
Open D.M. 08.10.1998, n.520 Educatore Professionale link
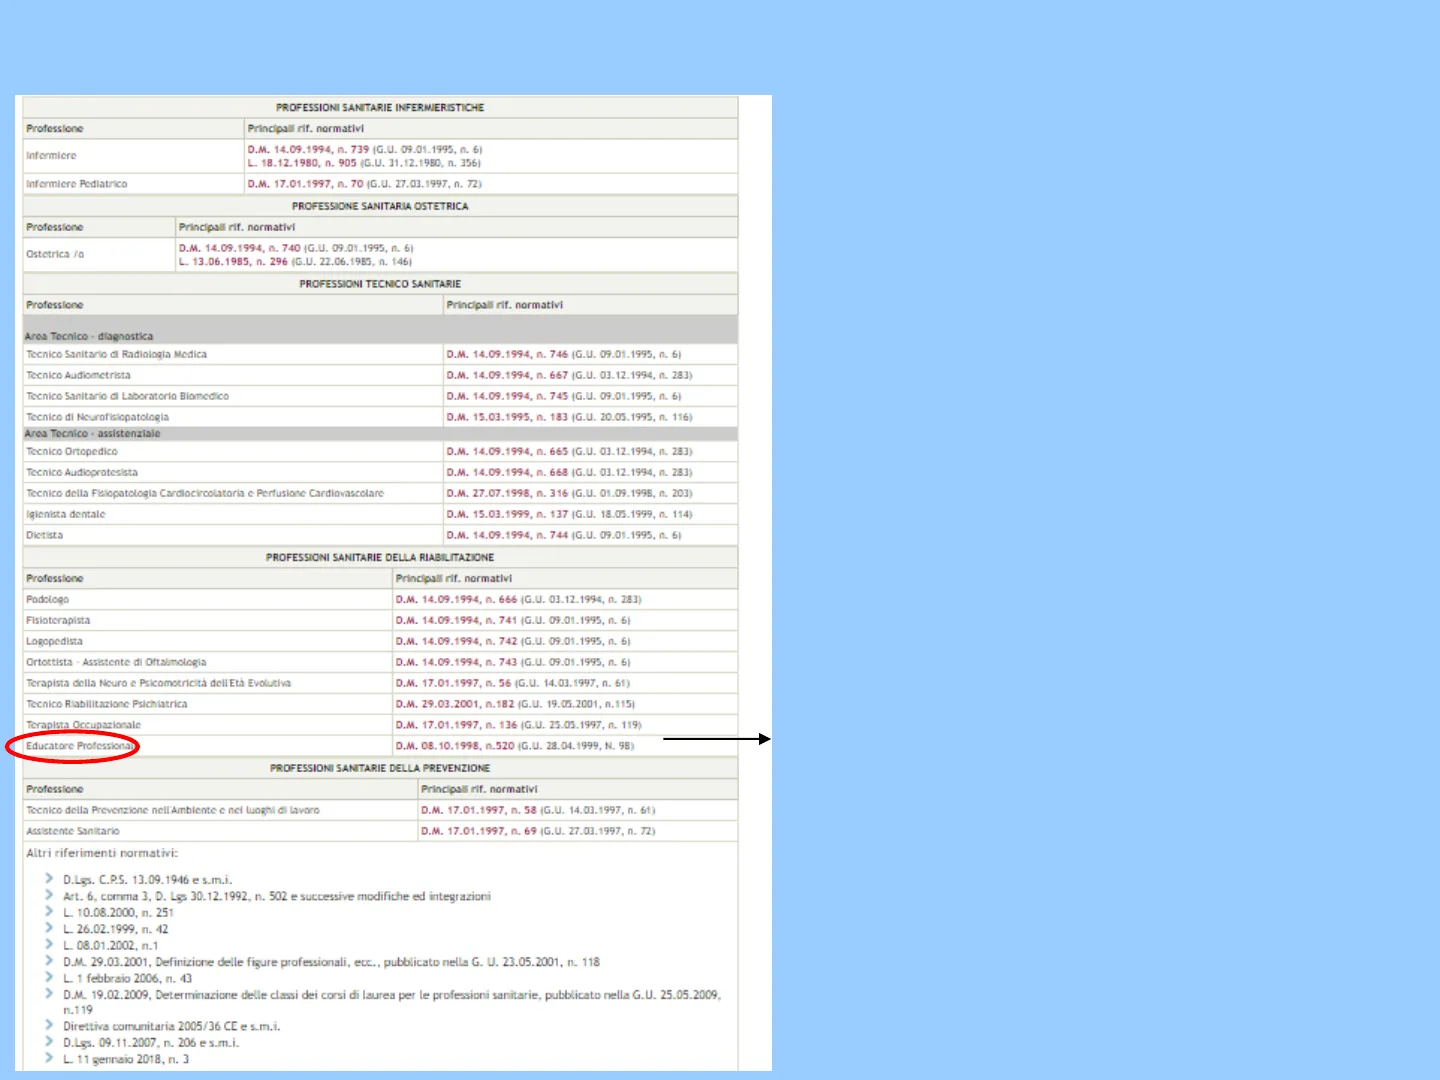point(455,746)
